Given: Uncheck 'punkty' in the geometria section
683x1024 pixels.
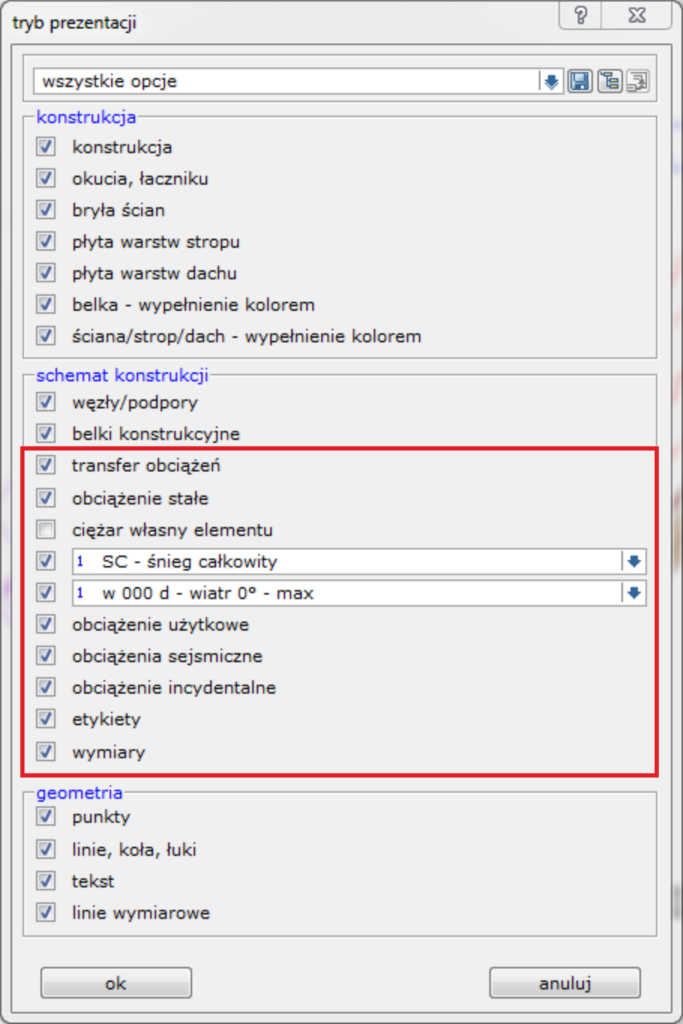Looking at the screenshot, I should 45,816.
